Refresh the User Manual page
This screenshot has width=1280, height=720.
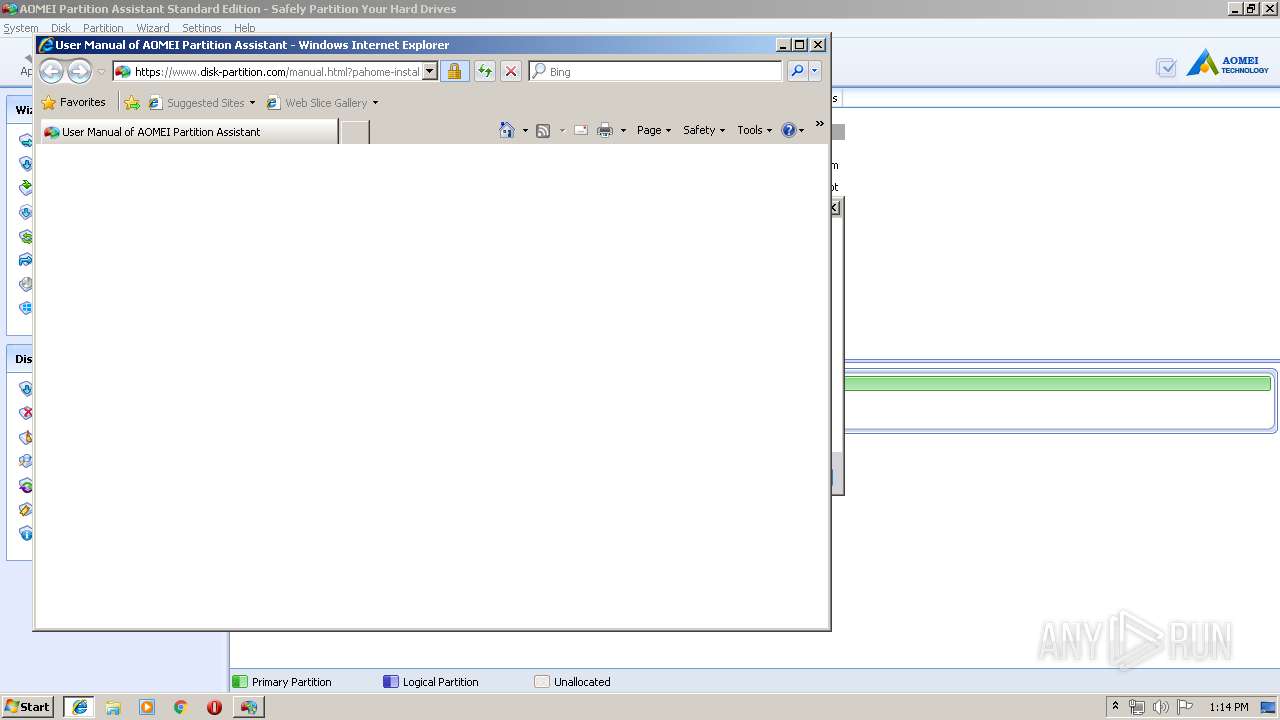click(x=485, y=72)
